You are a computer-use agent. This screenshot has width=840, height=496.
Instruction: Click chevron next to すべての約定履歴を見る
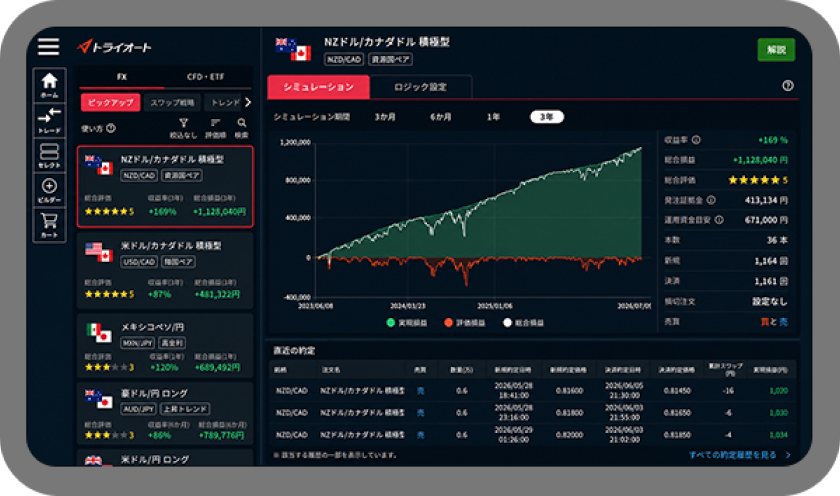point(788,455)
